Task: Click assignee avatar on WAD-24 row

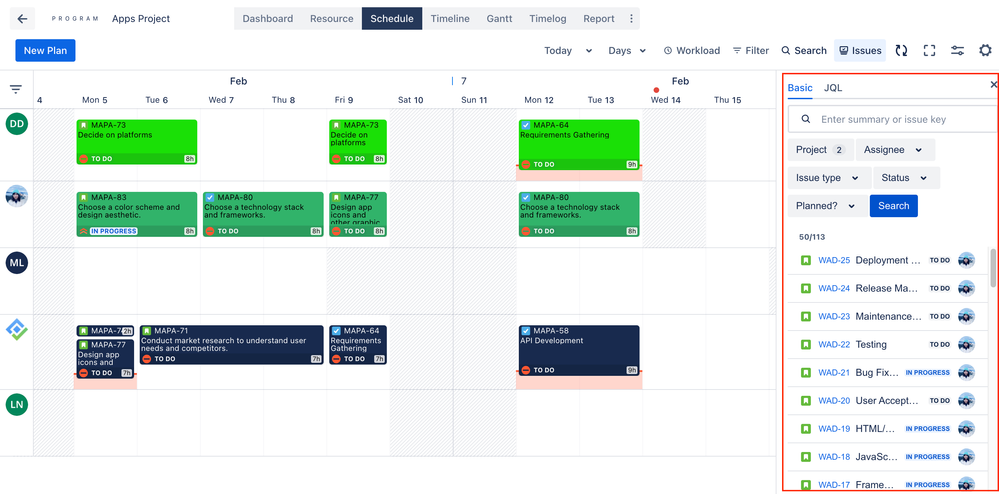Action: 967,288
